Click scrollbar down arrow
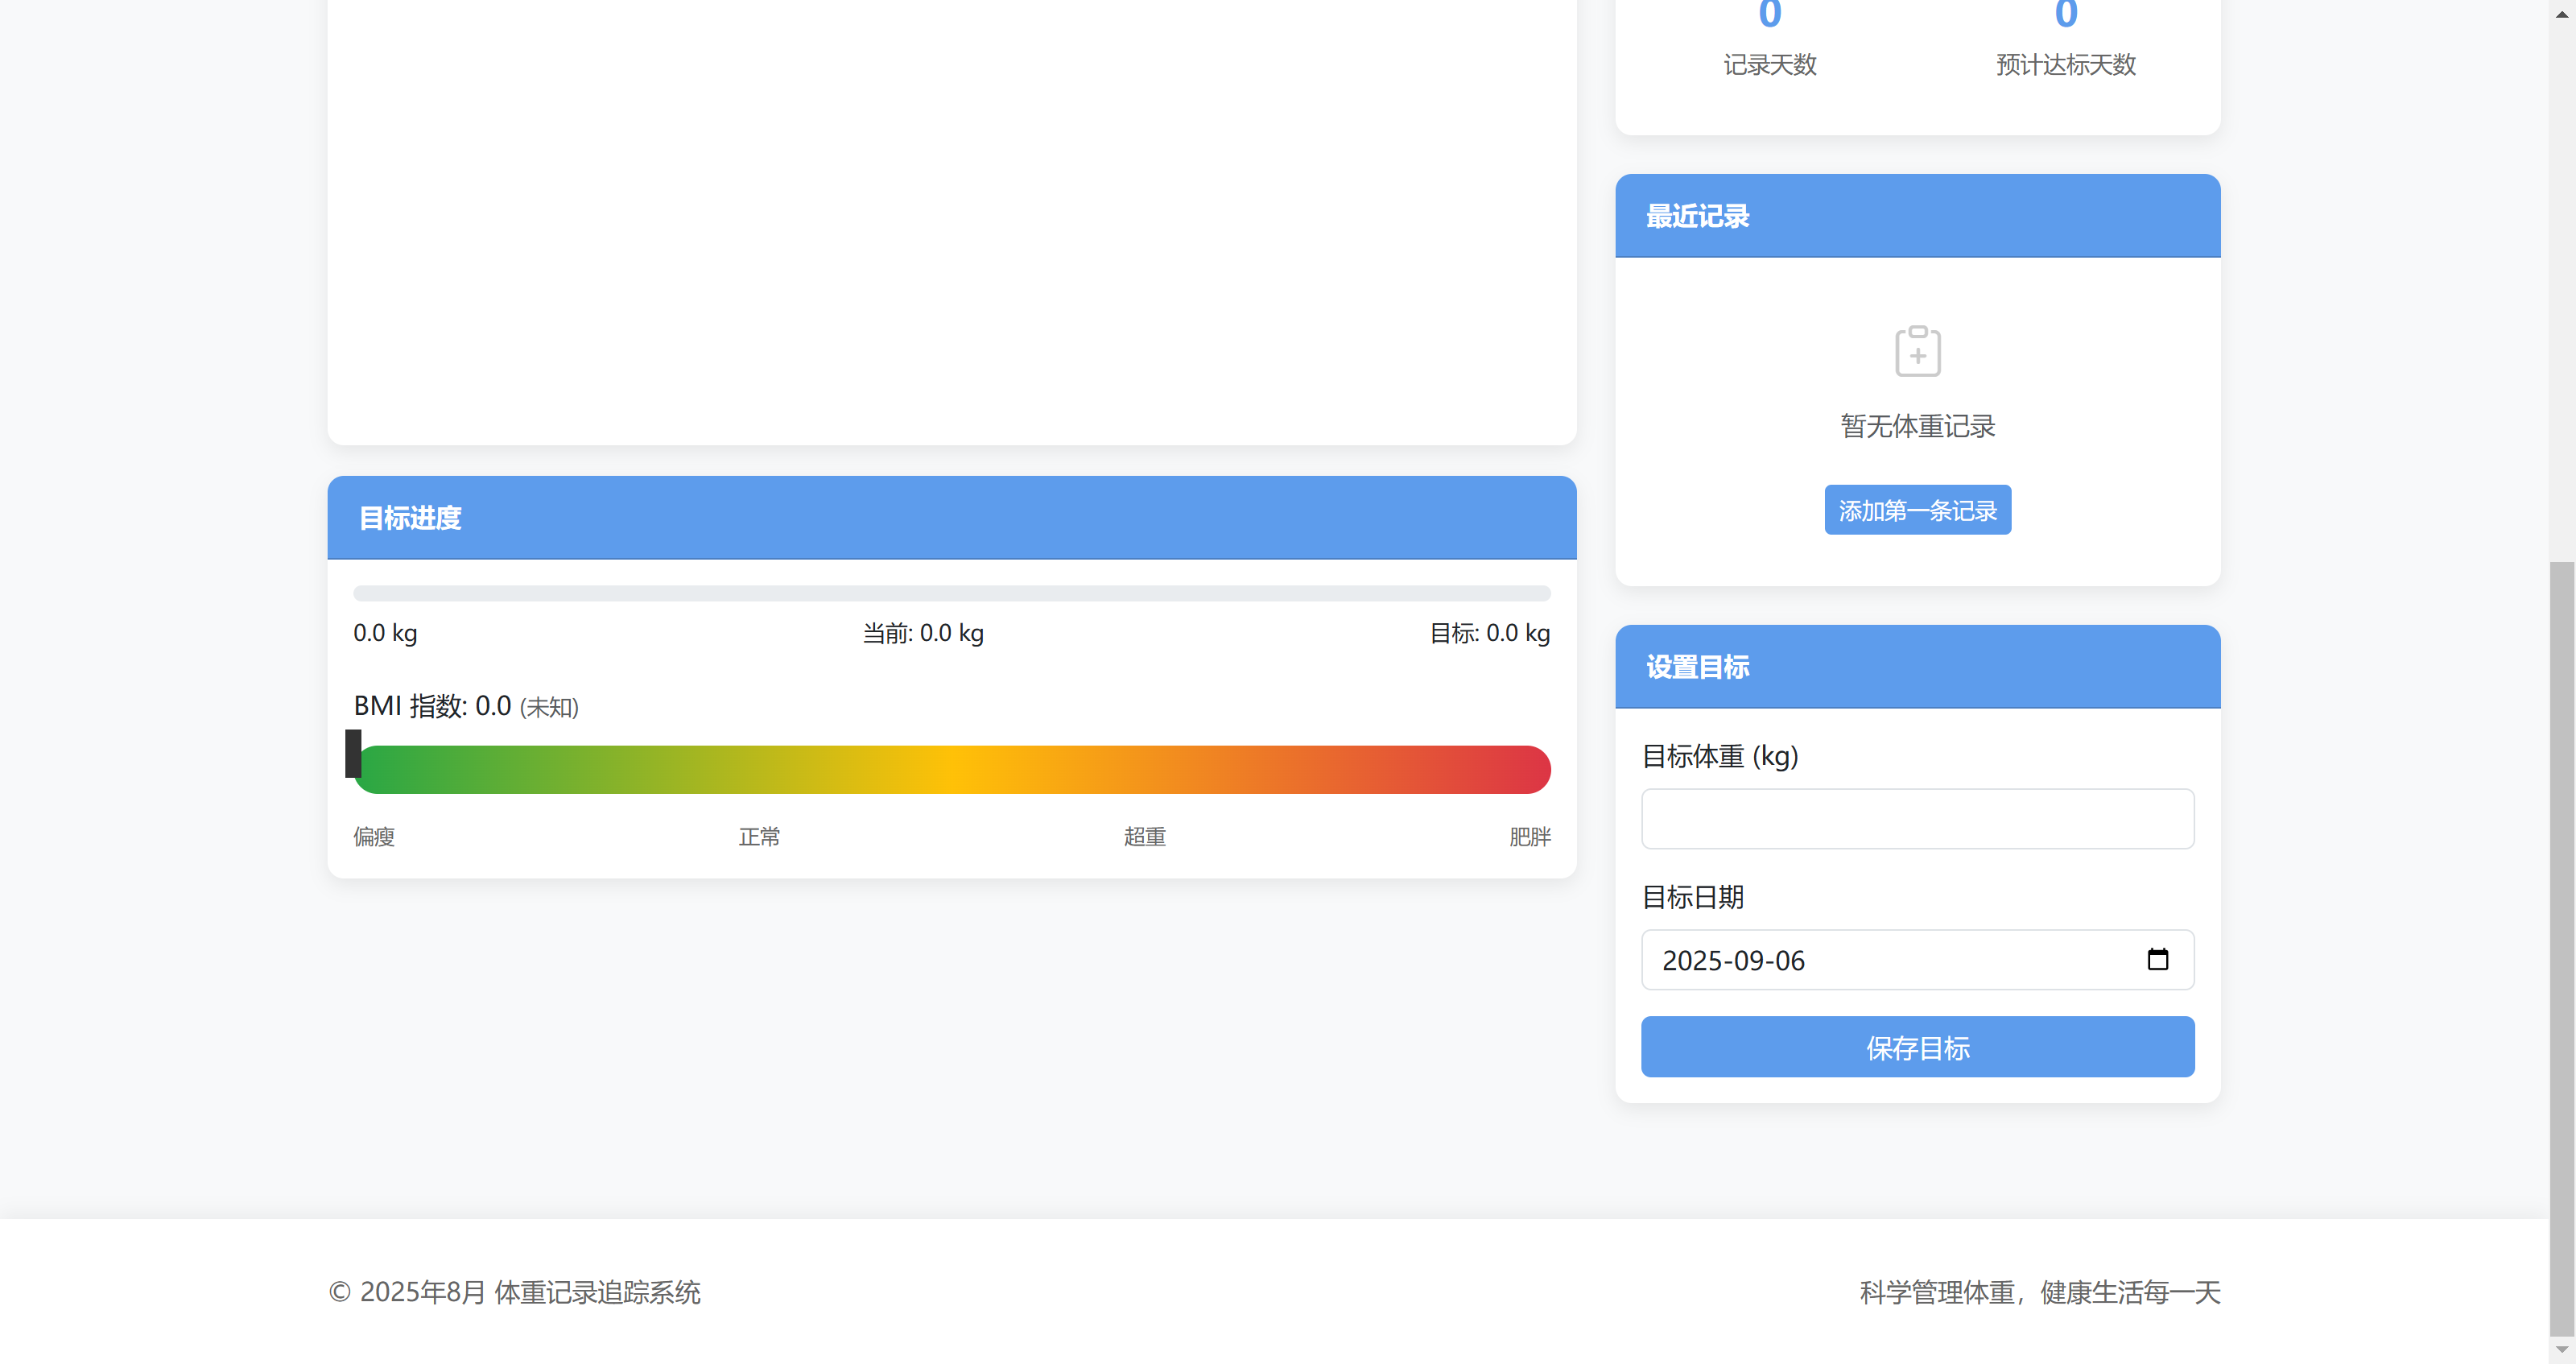 click(2562, 1350)
